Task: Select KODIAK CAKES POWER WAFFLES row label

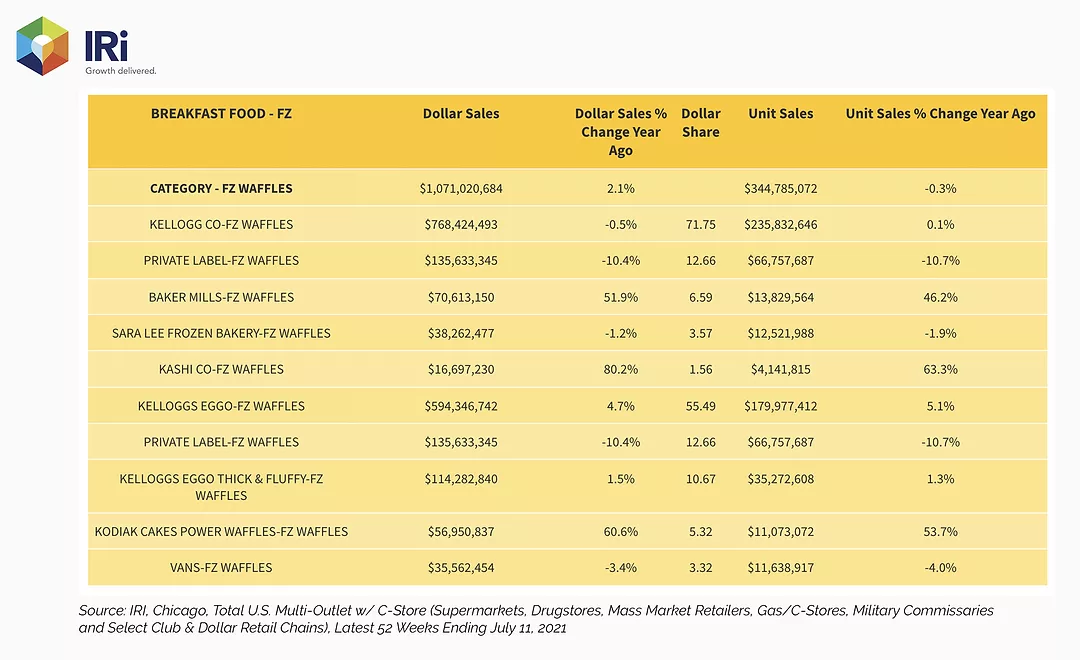Action: (x=221, y=532)
